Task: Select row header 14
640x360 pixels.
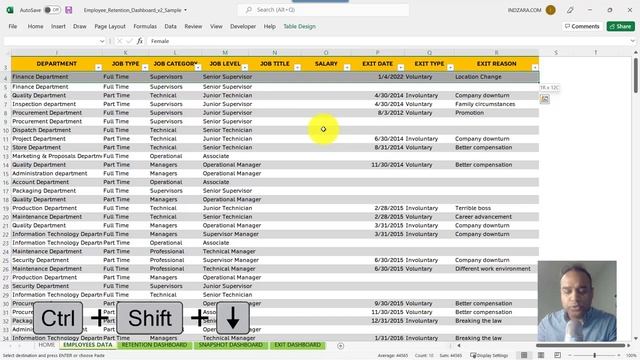Action: tap(6, 165)
